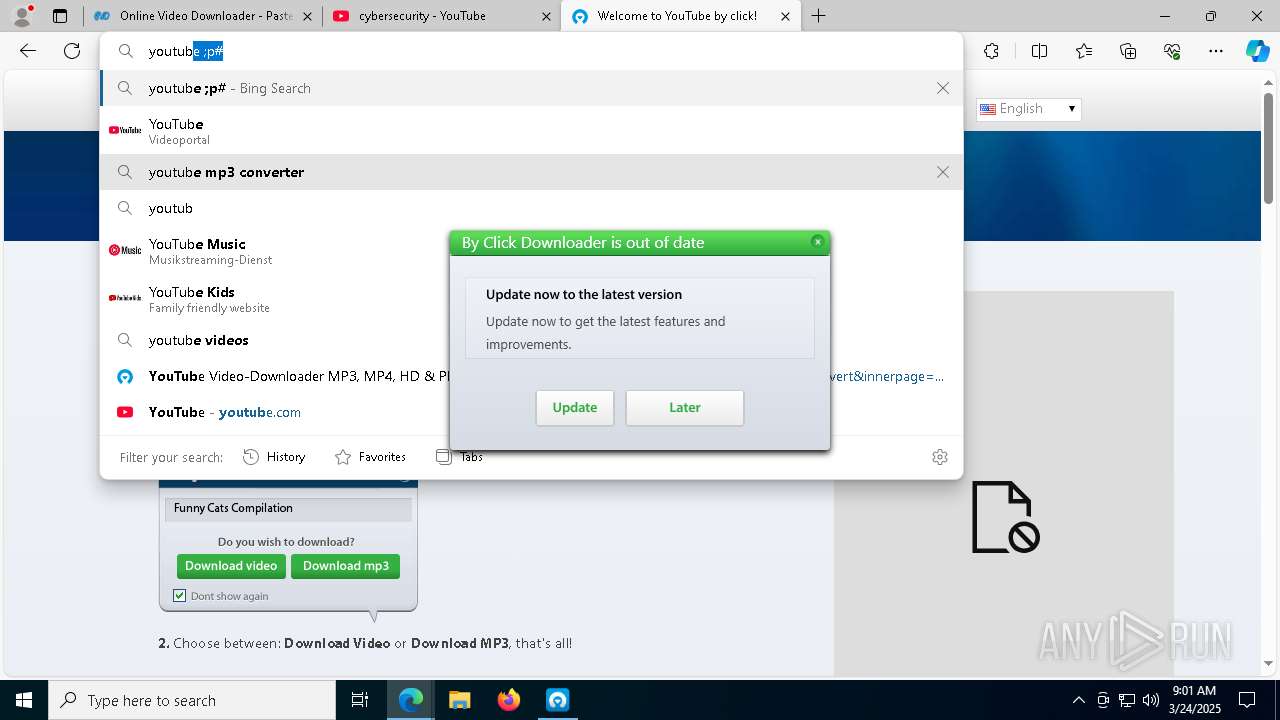Toggle split screen view
This screenshot has width=1280, height=720.
coord(1039,51)
